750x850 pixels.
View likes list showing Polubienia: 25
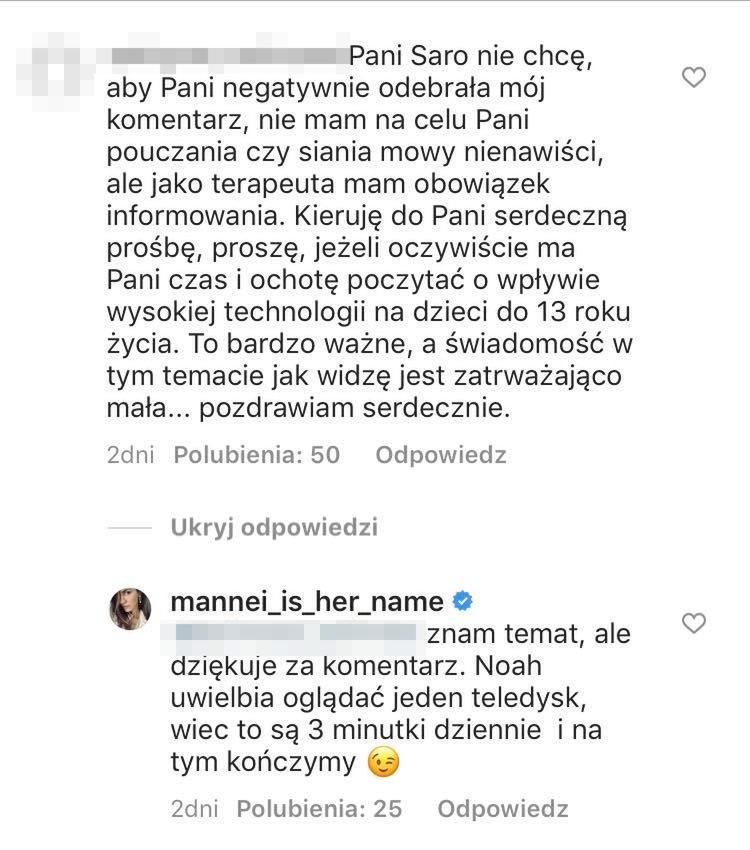[319, 808]
